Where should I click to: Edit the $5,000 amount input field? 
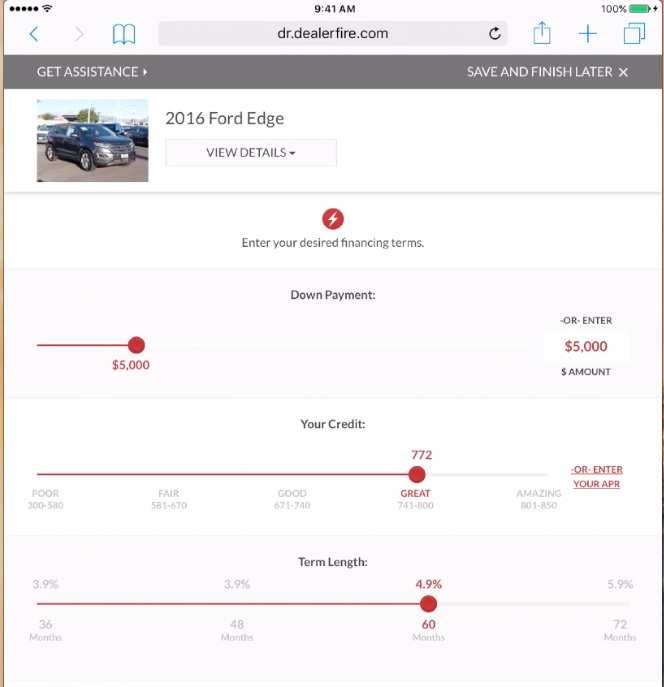pyautogui.click(x=586, y=346)
